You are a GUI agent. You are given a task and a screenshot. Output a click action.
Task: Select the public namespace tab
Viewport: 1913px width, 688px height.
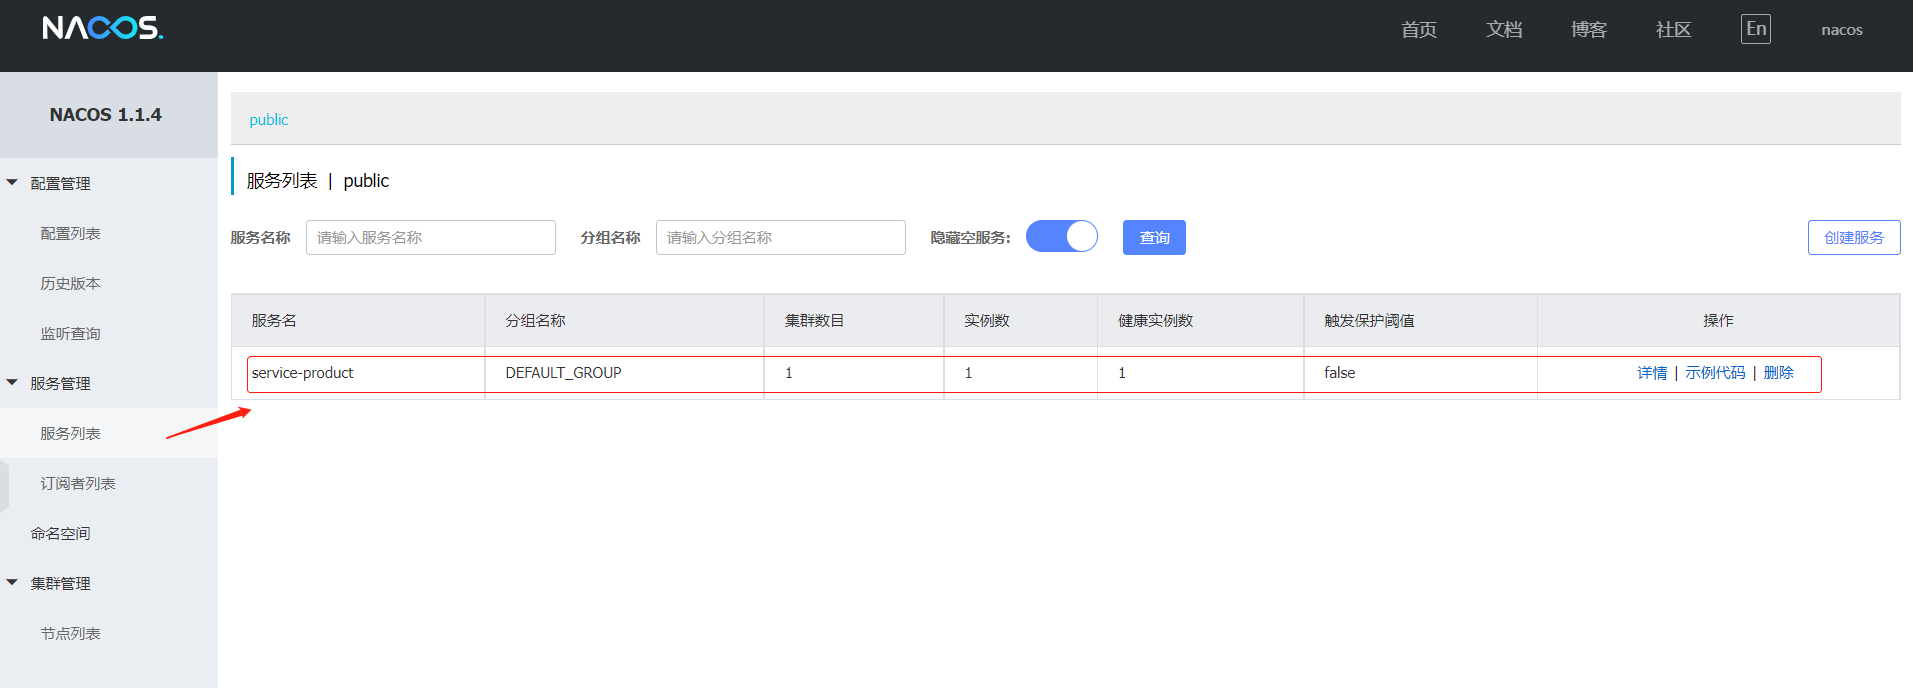(x=269, y=120)
